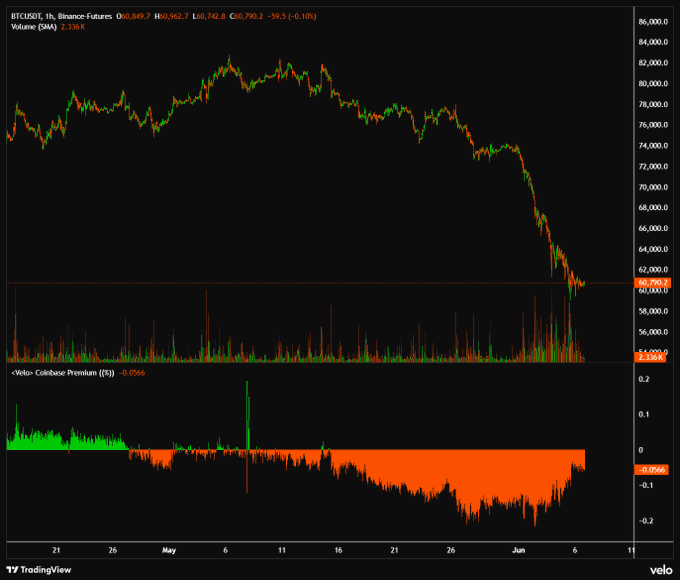Click the 62,000.0 price axis label
This screenshot has width=680, height=580.
pyautogui.click(x=653, y=269)
